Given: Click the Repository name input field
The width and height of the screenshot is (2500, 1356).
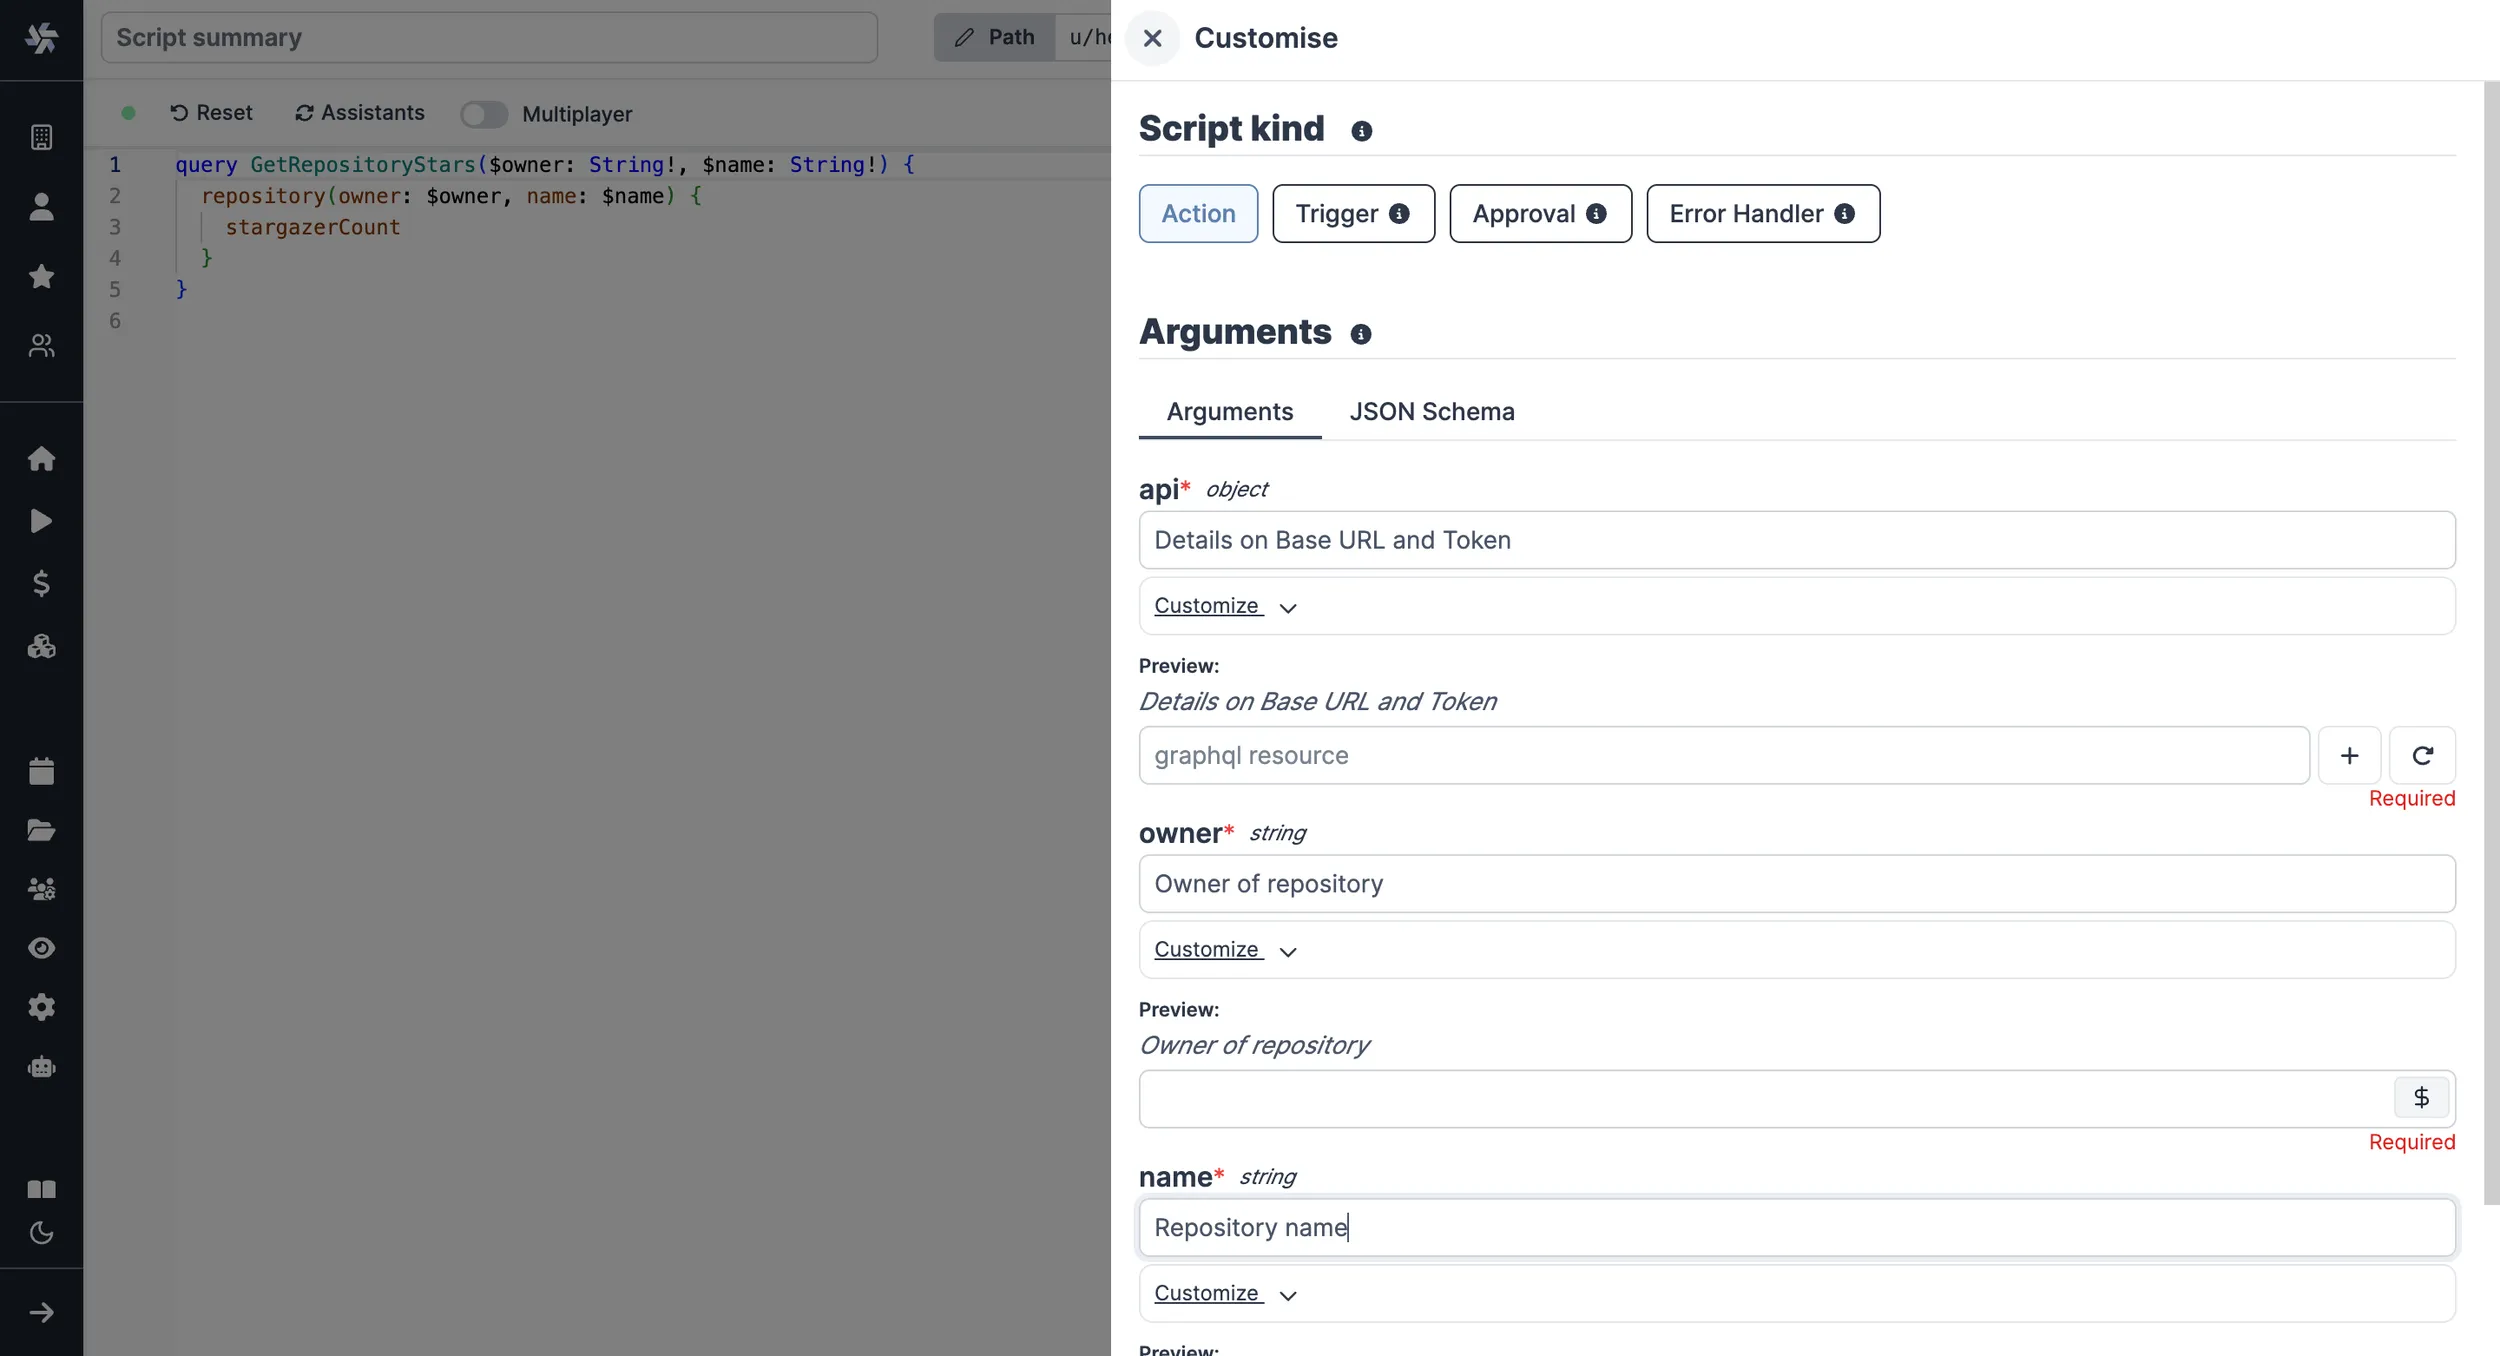Looking at the screenshot, I should tap(1794, 1227).
